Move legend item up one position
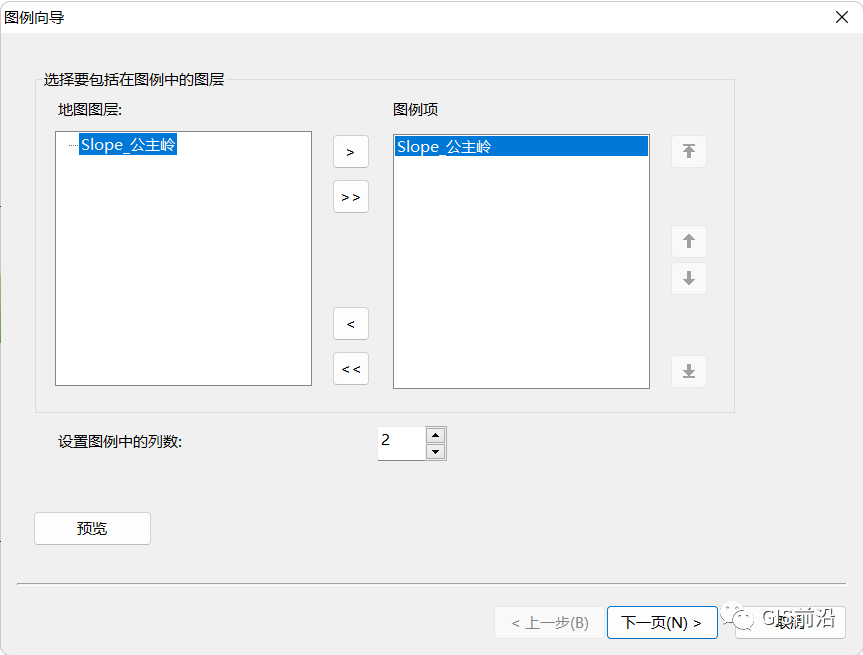This screenshot has height=655, width=863. [x=689, y=241]
